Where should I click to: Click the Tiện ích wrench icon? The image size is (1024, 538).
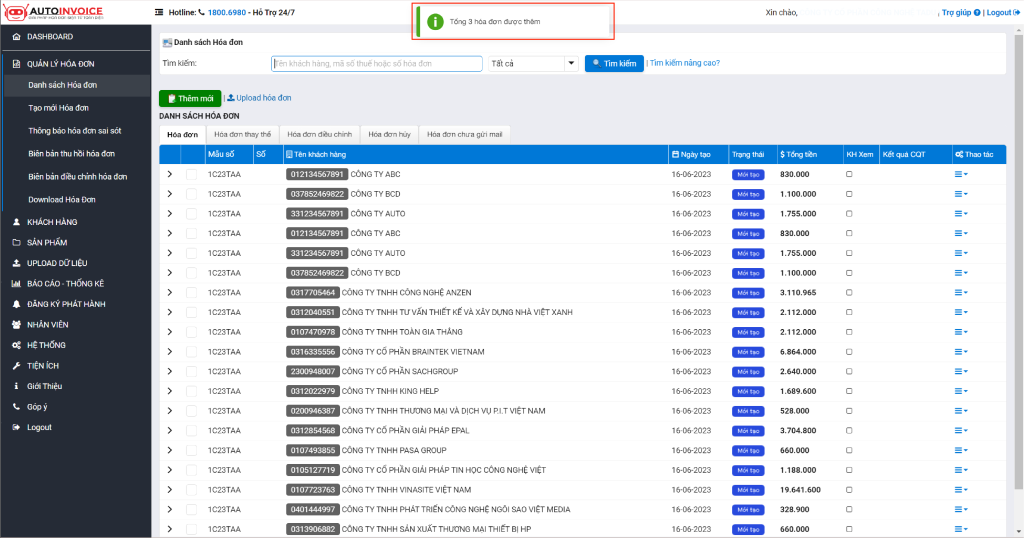click(x=16, y=366)
